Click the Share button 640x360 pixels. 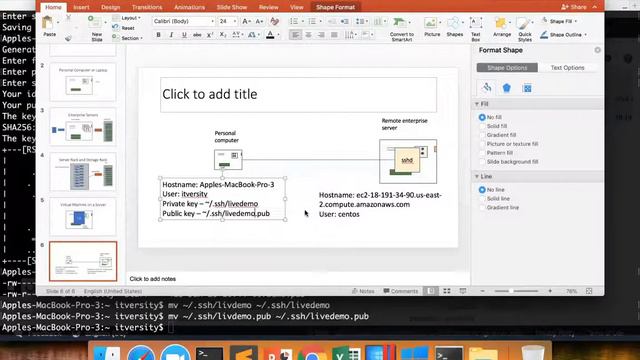click(x=573, y=7)
